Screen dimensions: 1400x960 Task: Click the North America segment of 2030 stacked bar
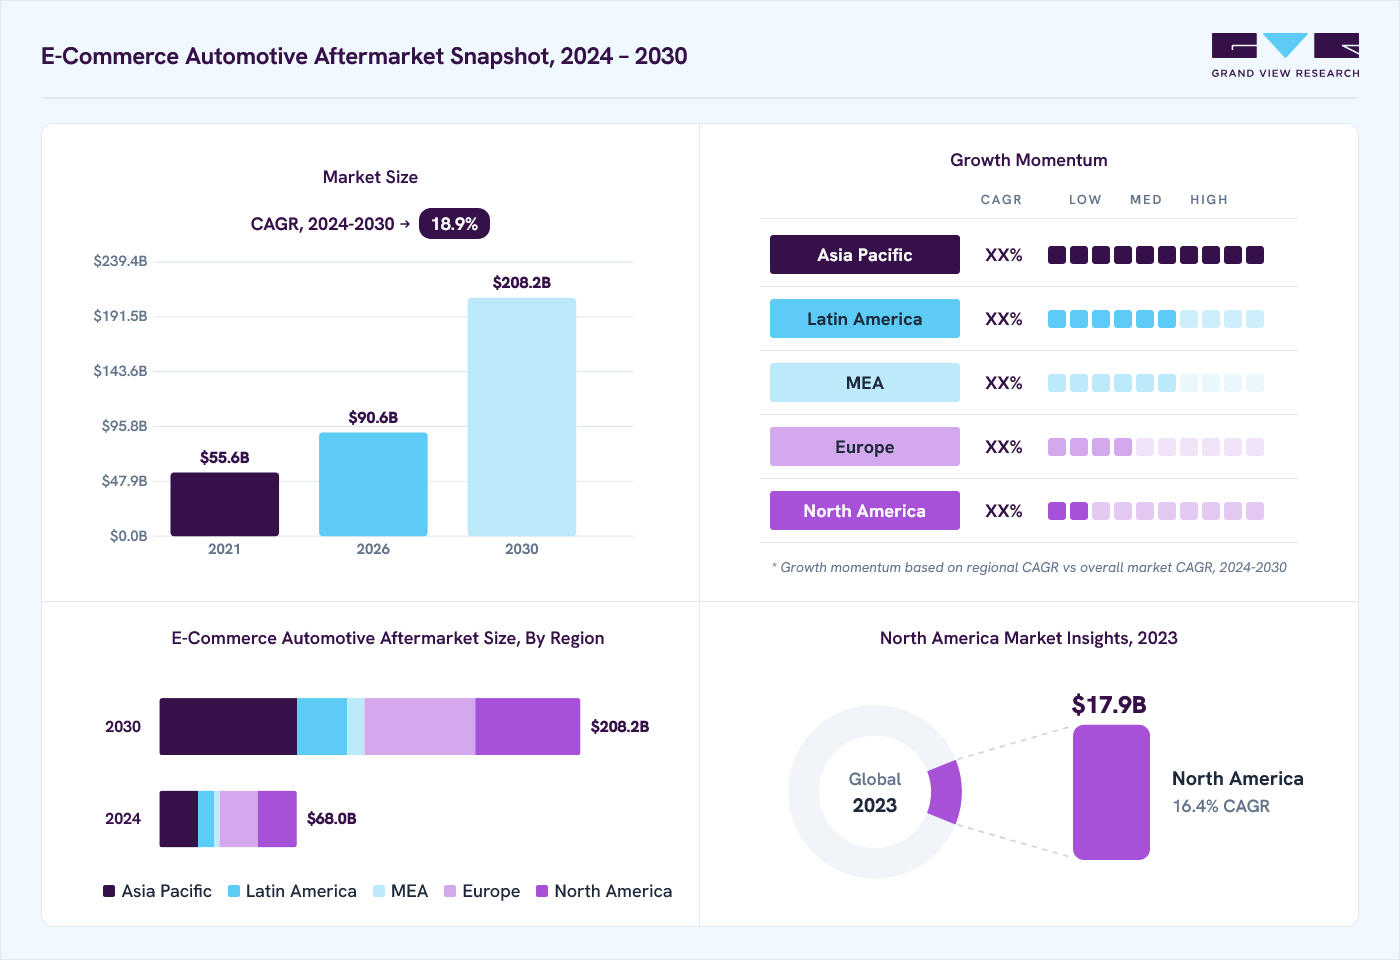tap(527, 726)
